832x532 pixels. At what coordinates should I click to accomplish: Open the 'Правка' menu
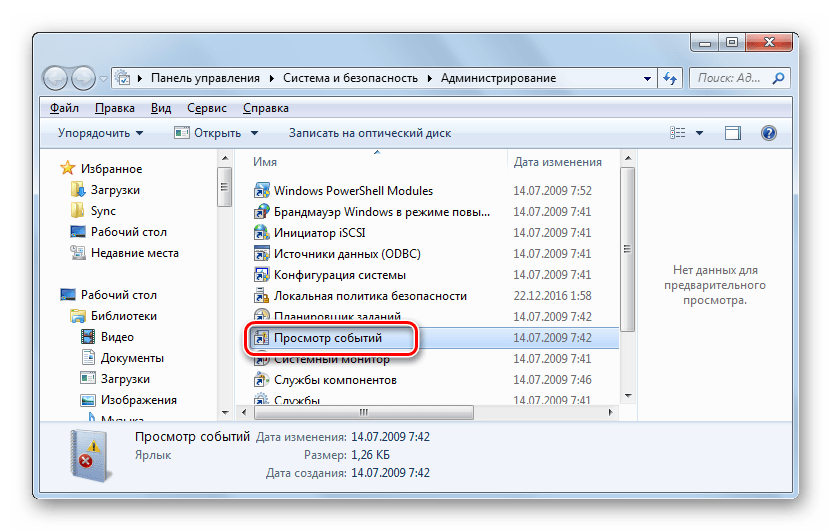coord(115,108)
